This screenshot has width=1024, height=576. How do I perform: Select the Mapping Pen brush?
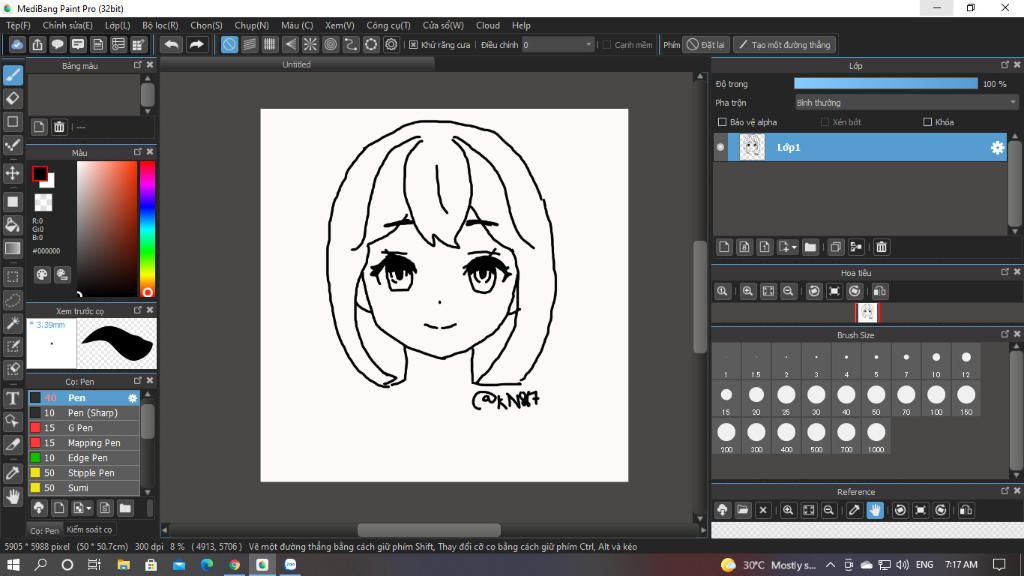84,443
